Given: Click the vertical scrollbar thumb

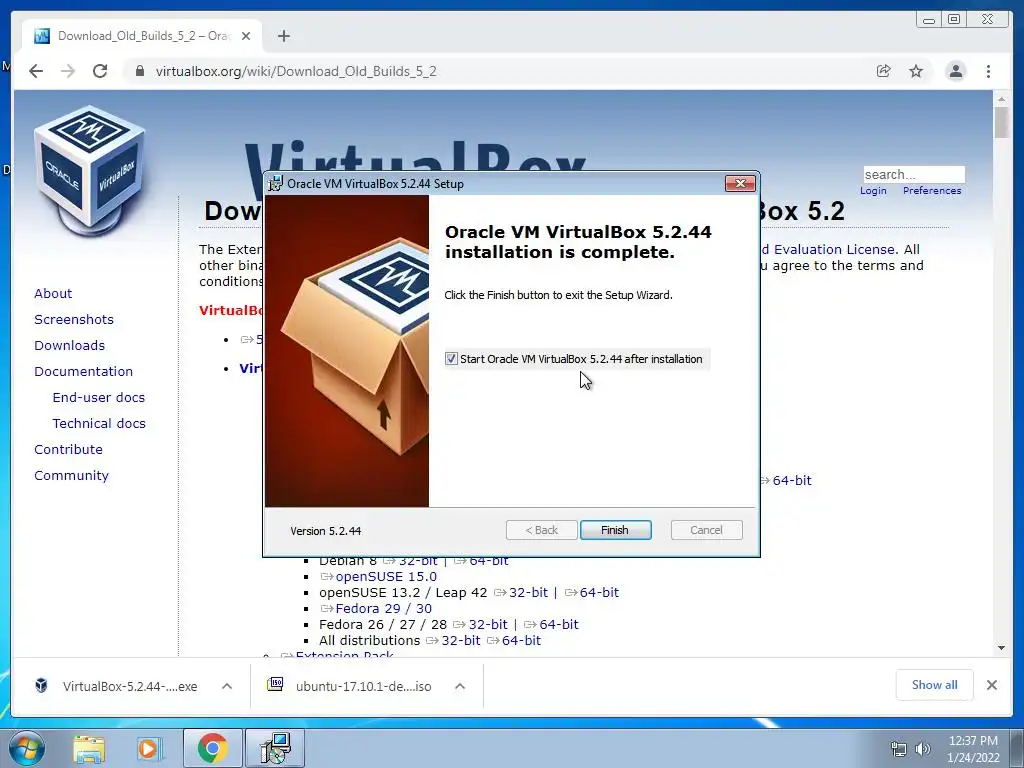Looking at the screenshot, I should coord(1001,122).
